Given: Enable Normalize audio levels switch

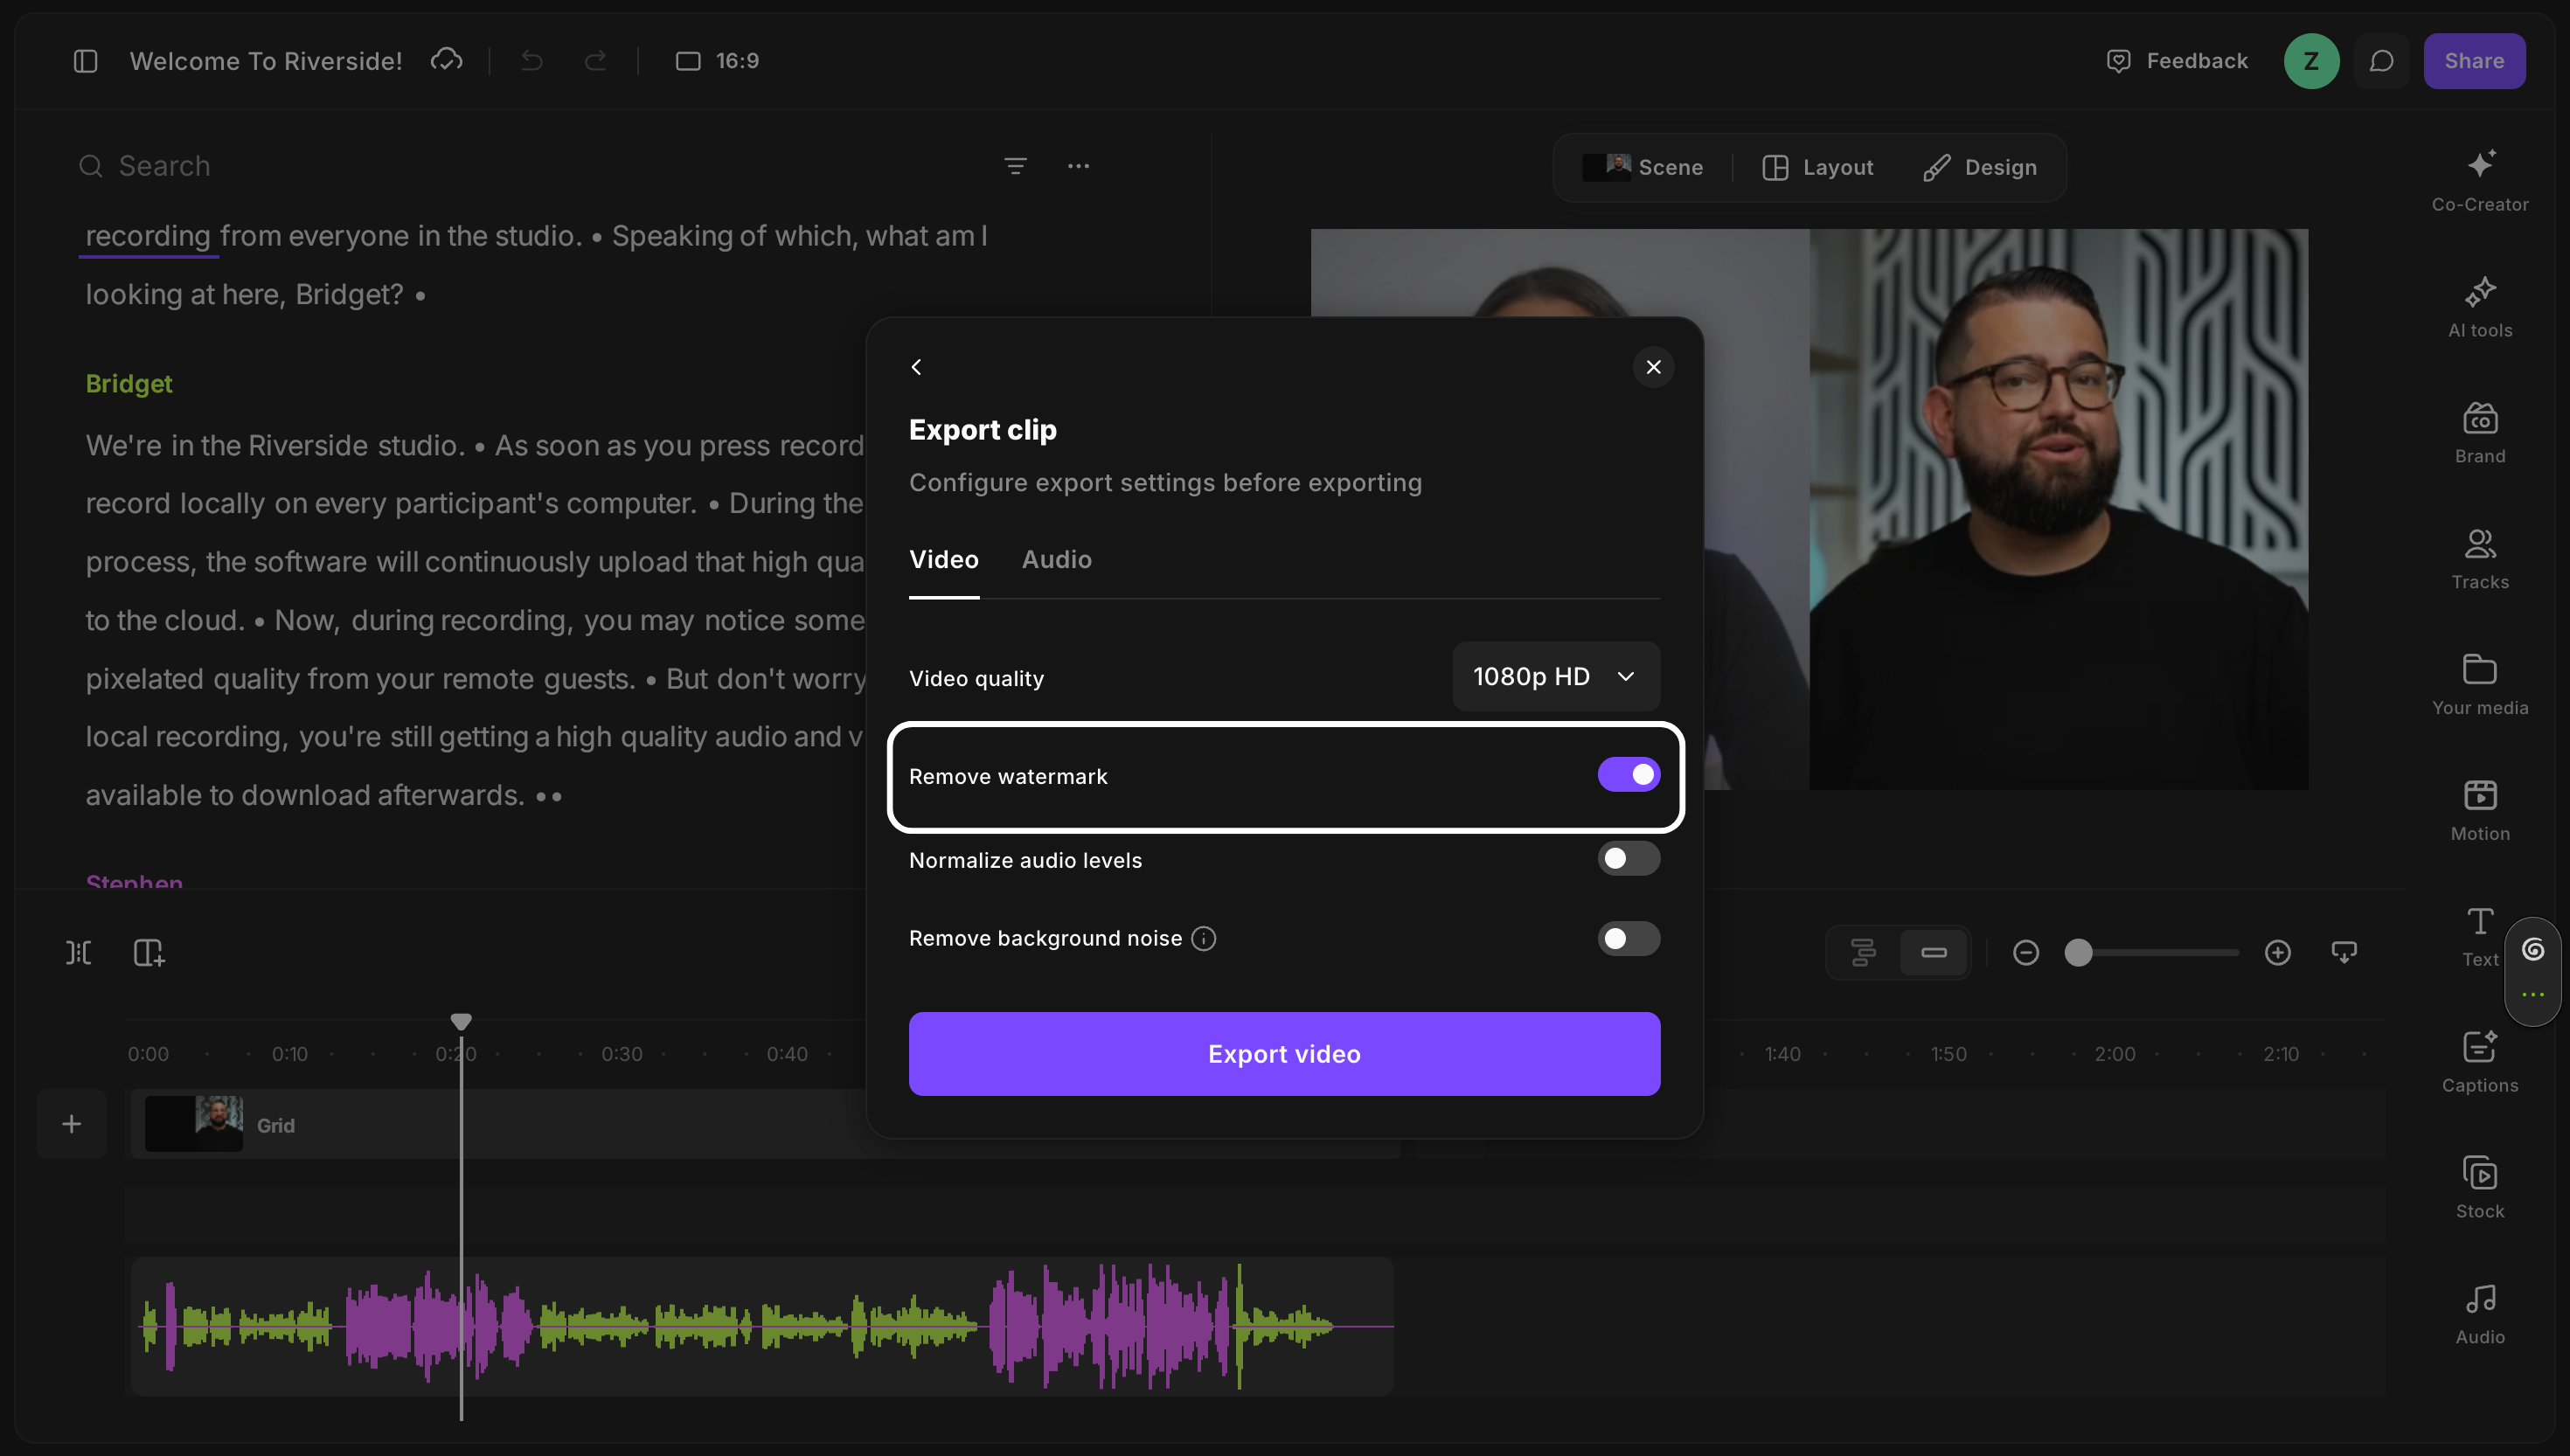Looking at the screenshot, I should tap(1628, 859).
